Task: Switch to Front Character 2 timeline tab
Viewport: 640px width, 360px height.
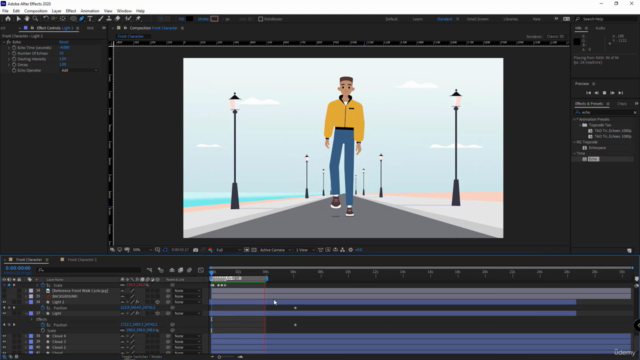Action: point(82,260)
